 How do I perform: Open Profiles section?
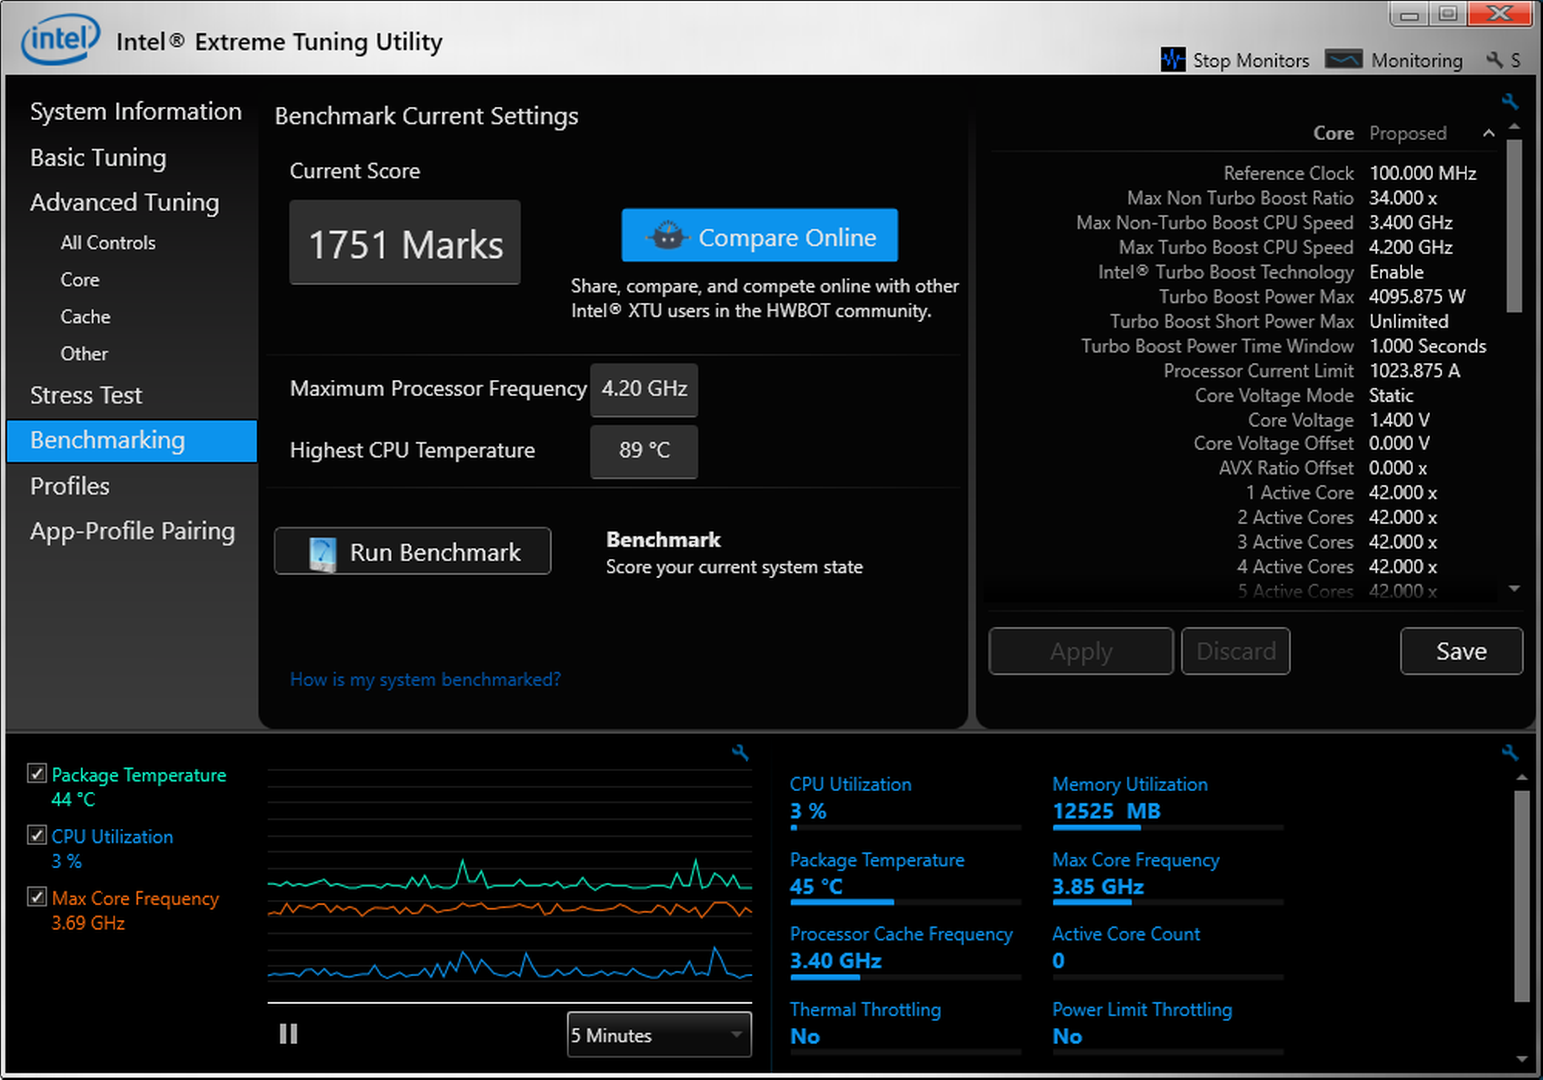click(x=70, y=486)
